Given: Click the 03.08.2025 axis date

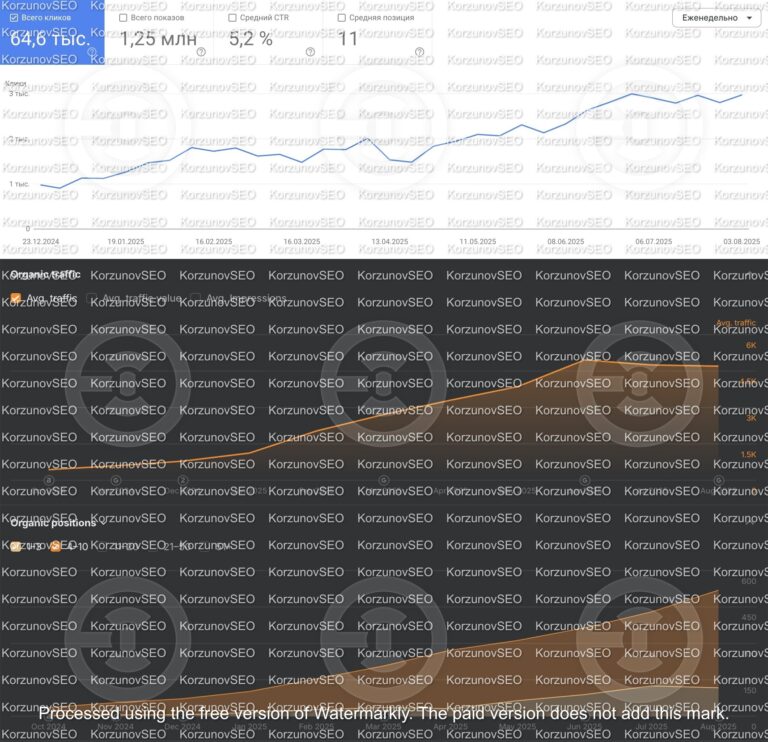Looking at the screenshot, I should [x=742, y=241].
